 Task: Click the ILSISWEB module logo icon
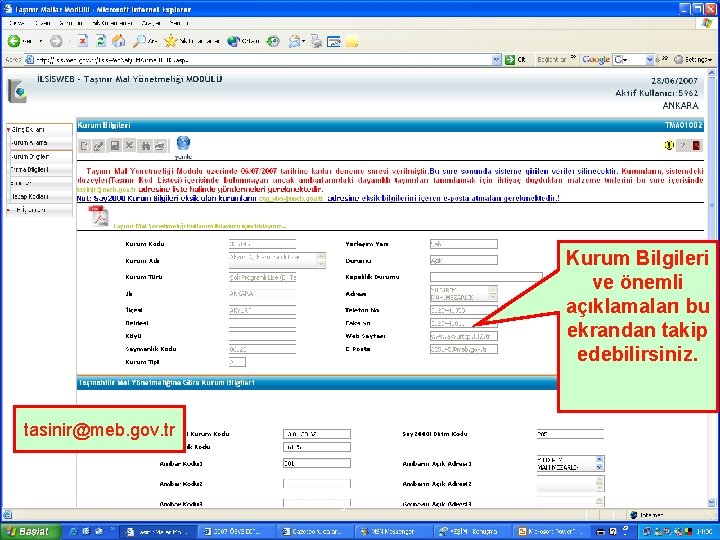pos(17,90)
